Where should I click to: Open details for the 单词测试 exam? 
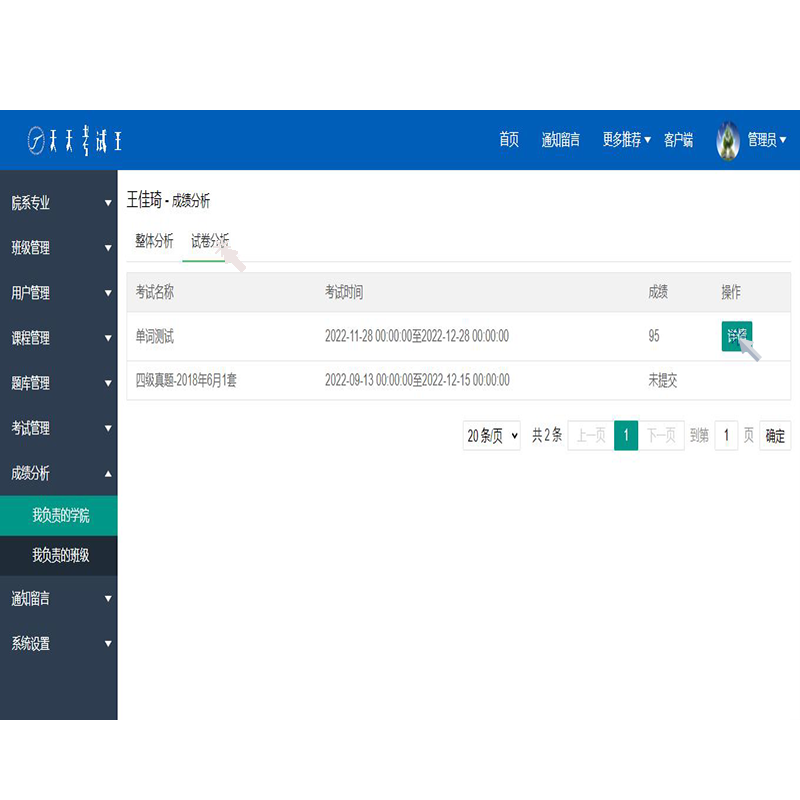737,336
